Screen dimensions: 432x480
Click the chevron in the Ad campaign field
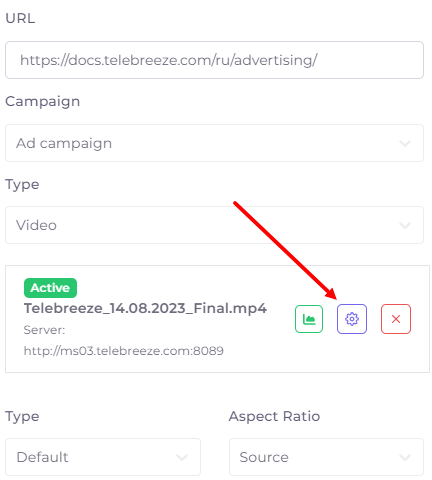point(405,143)
